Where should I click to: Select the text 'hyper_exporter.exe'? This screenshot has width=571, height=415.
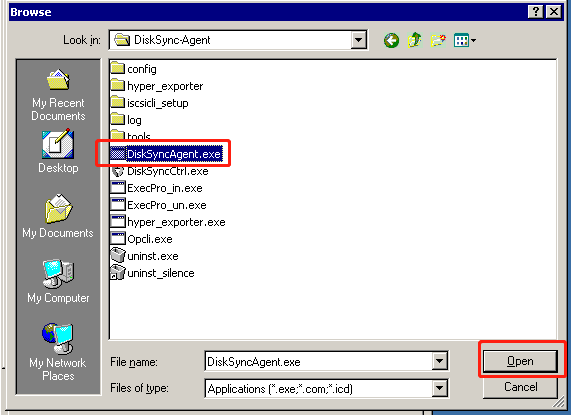coord(176,222)
